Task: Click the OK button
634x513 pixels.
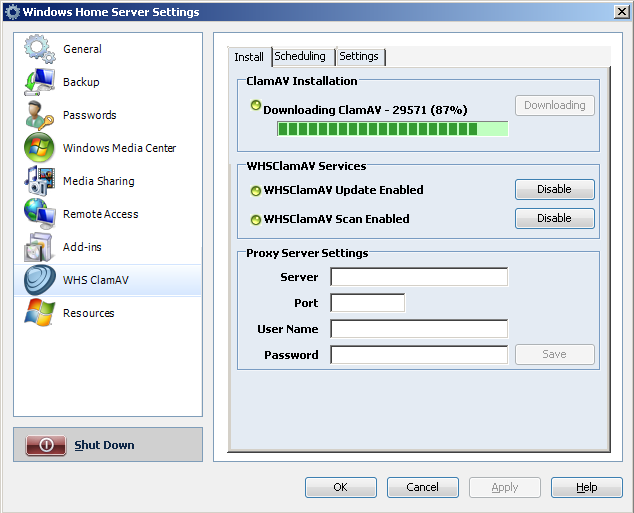Action: point(340,487)
